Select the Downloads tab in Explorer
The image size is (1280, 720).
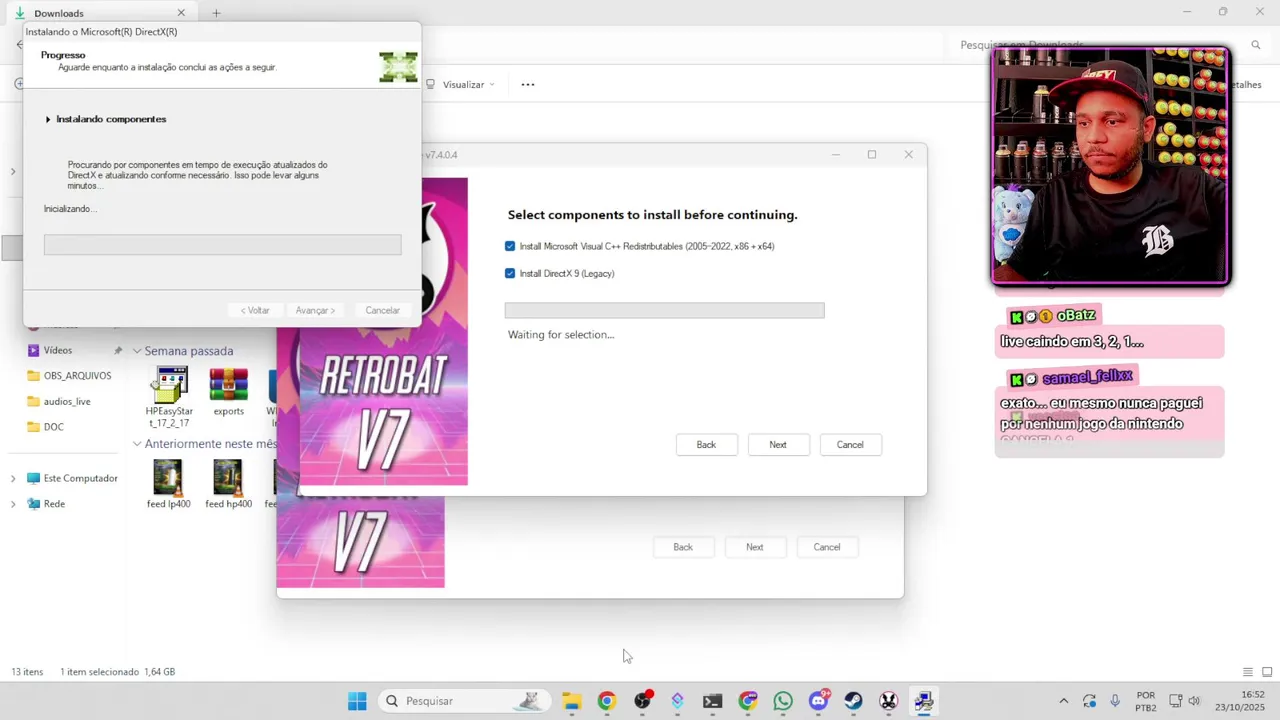[100, 13]
